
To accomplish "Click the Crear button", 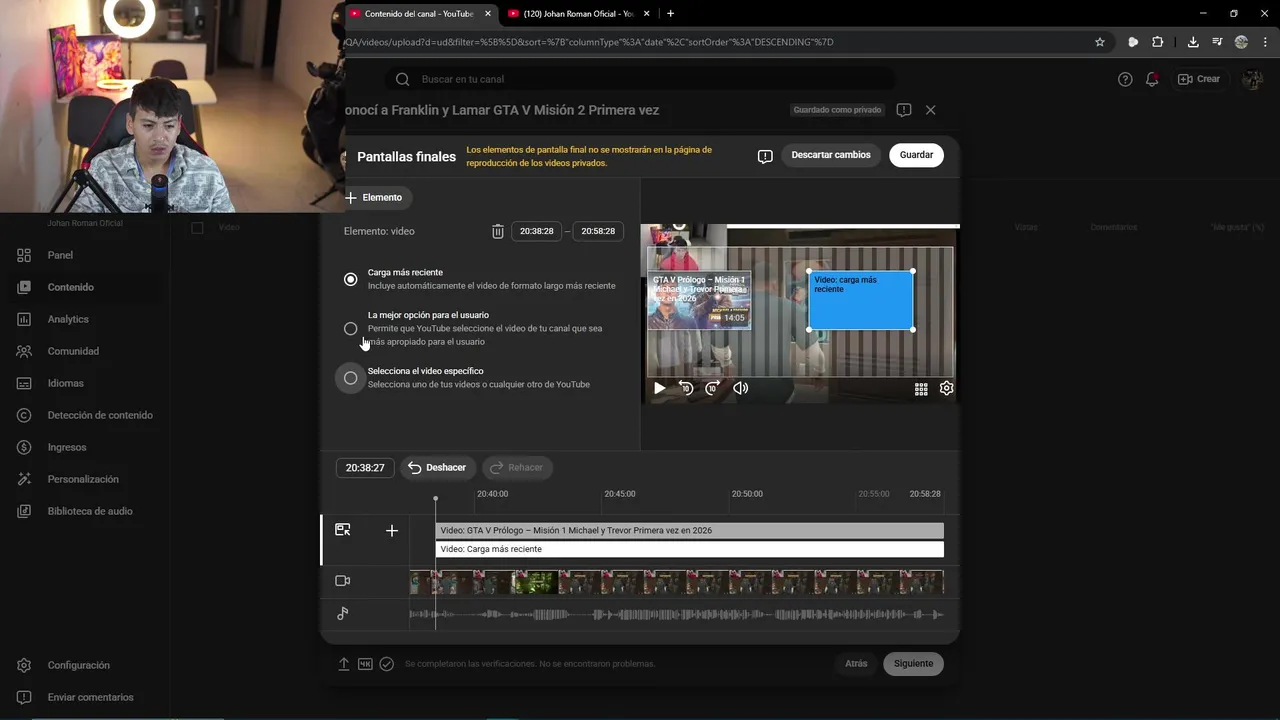I will pyautogui.click(x=1200, y=79).
